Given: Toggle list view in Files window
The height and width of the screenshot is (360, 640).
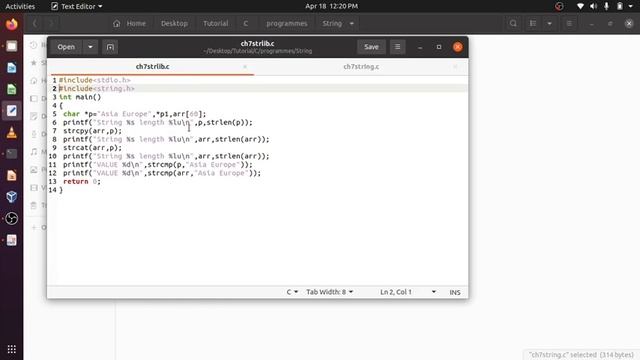Looking at the screenshot, I should (x=533, y=23).
